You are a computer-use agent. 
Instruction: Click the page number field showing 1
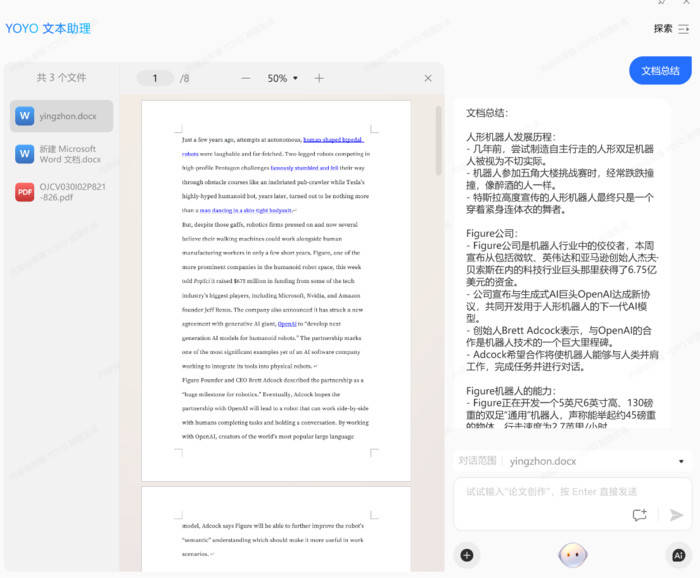155,79
